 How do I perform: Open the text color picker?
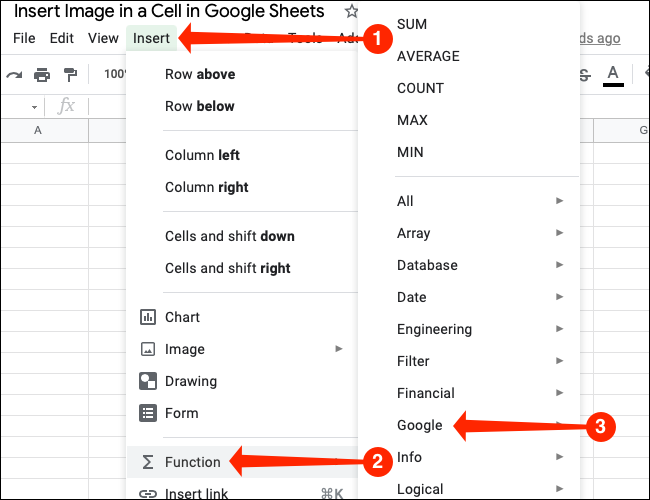(x=613, y=74)
